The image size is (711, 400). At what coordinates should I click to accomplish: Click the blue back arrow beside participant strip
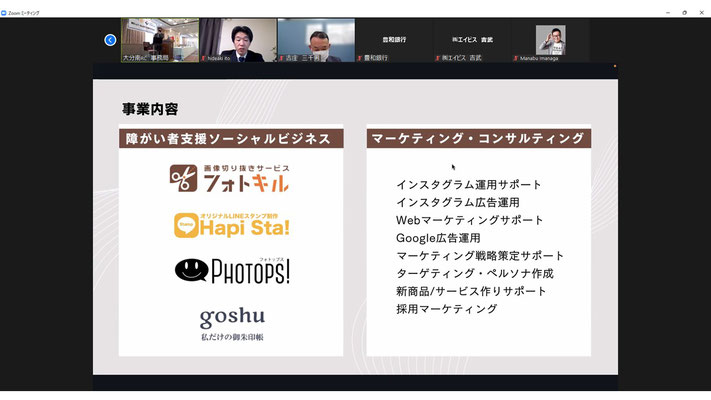110,40
